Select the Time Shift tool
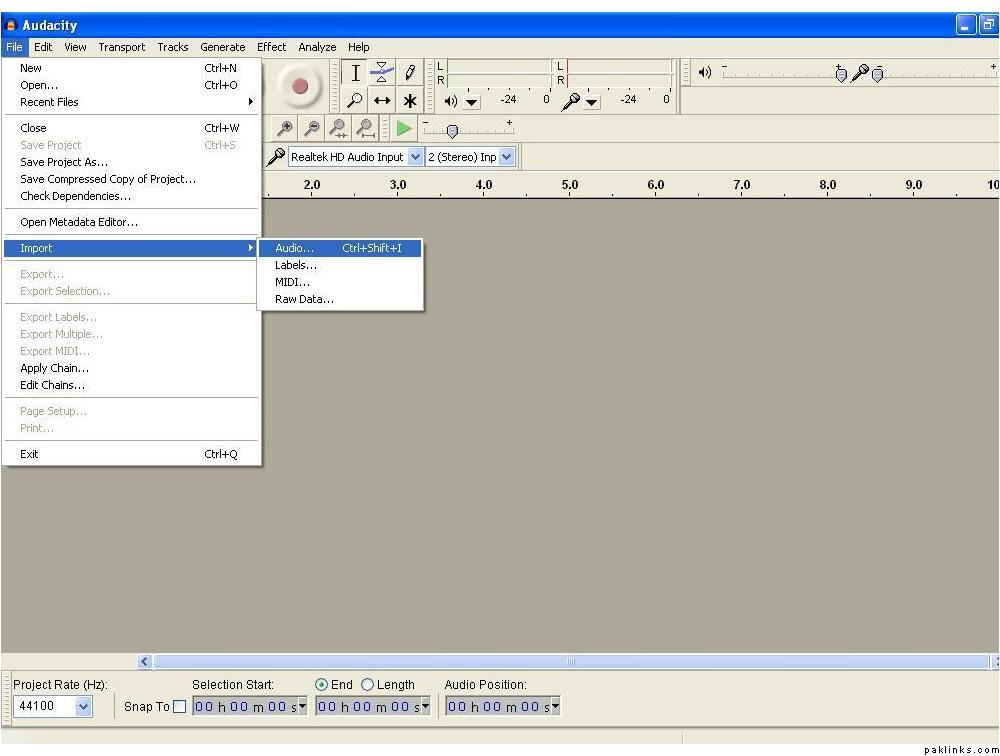The width and height of the screenshot is (1000, 756). pos(382,100)
